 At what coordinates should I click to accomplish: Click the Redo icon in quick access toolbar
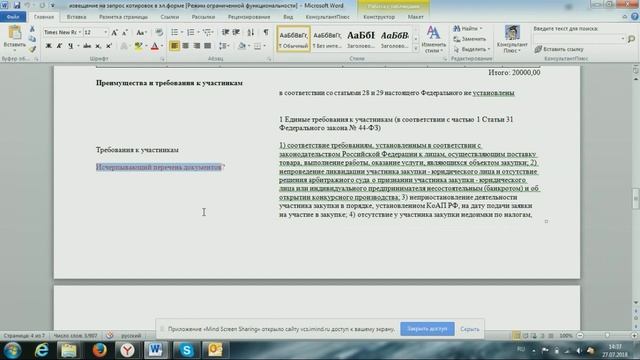coord(42,5)
